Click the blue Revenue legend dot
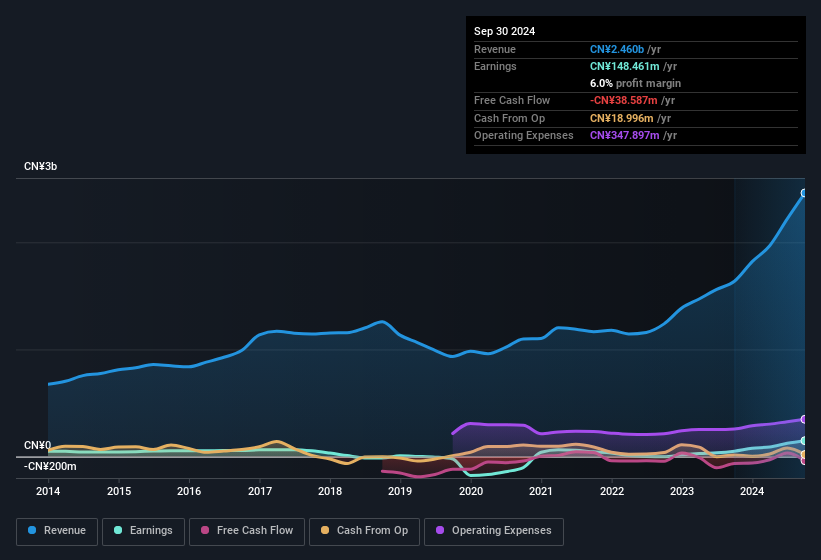The height and width of the screenshot is (560, 821). (x=33, y=531)
